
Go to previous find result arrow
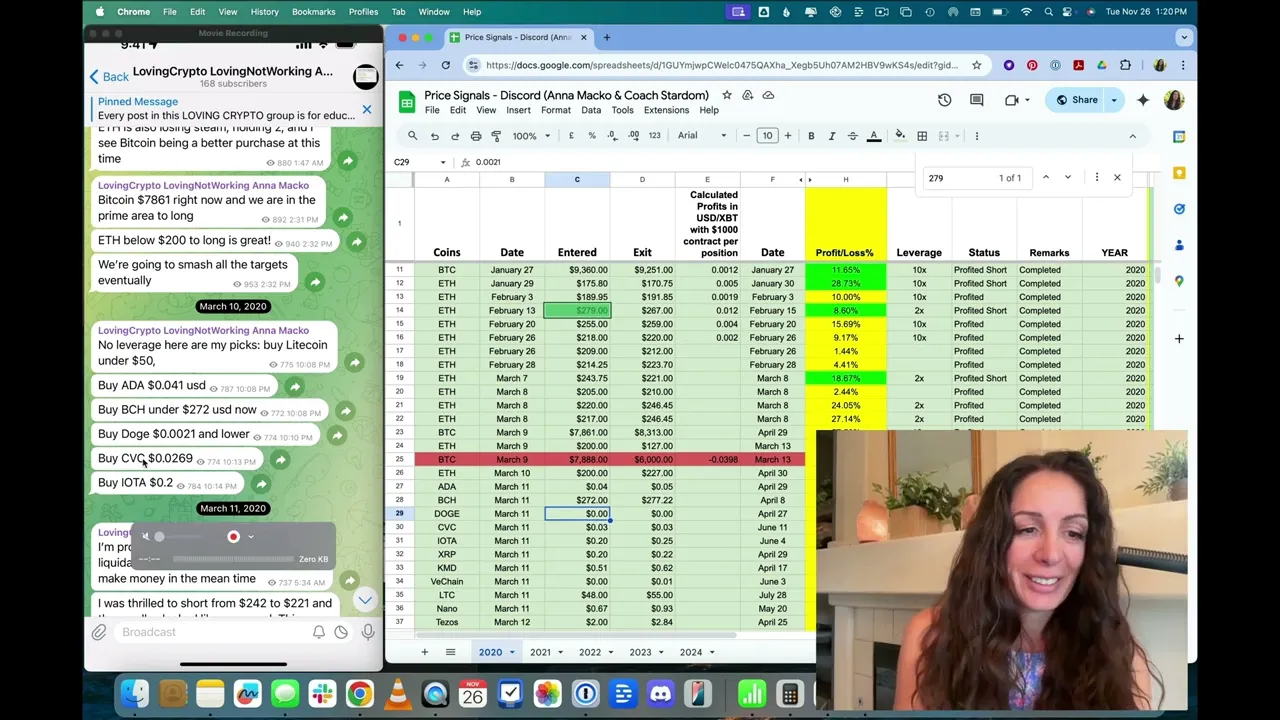coord(1045,178)
